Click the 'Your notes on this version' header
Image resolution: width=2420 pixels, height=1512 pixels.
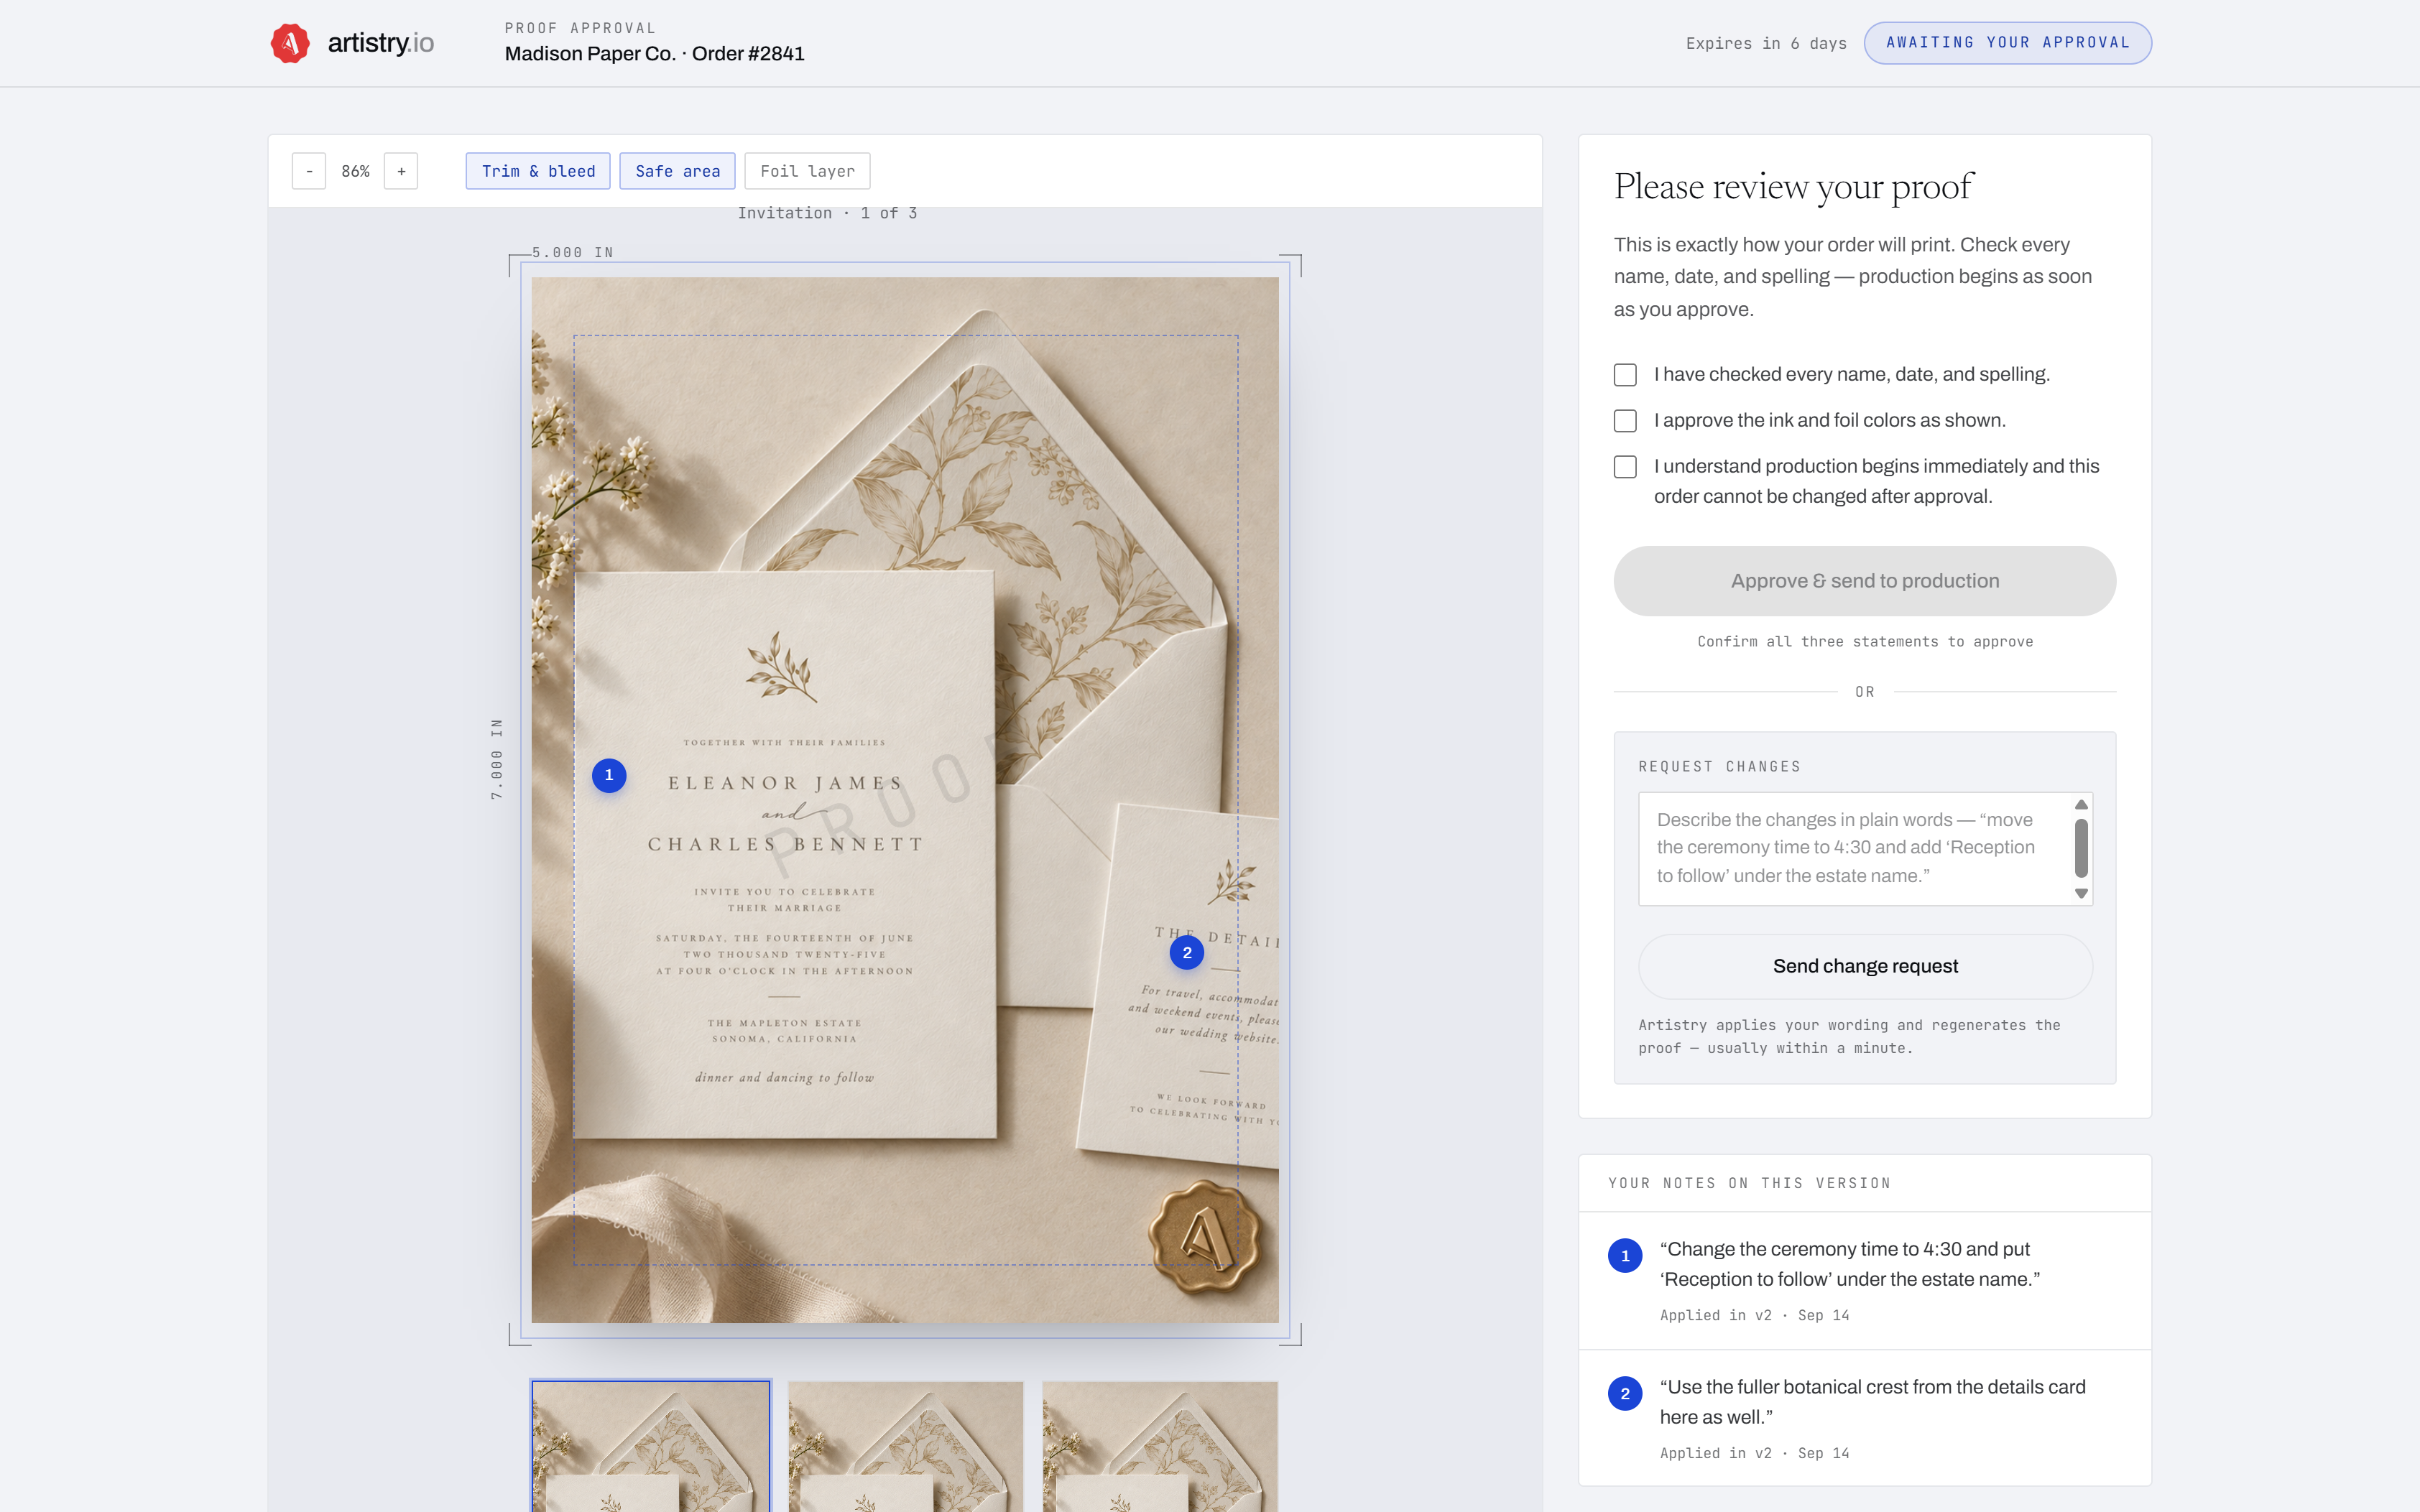(1749, 1183)
